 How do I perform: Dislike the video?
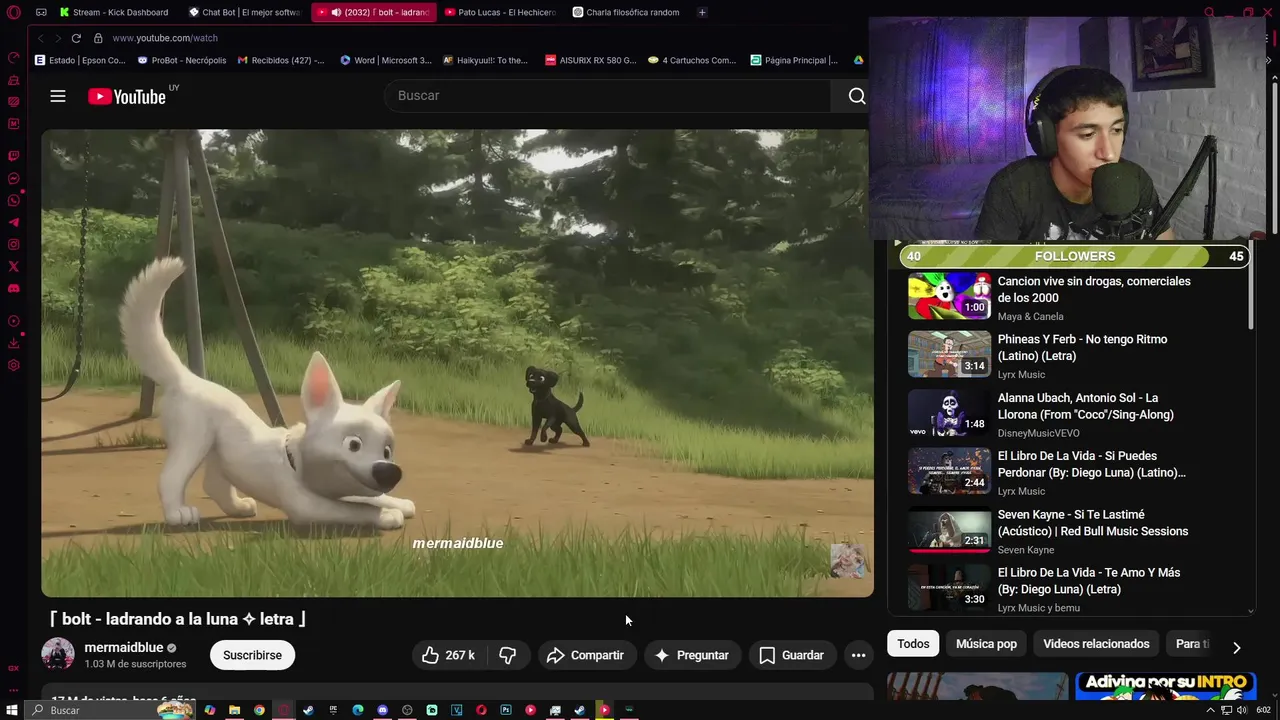(x=508, y=655)
